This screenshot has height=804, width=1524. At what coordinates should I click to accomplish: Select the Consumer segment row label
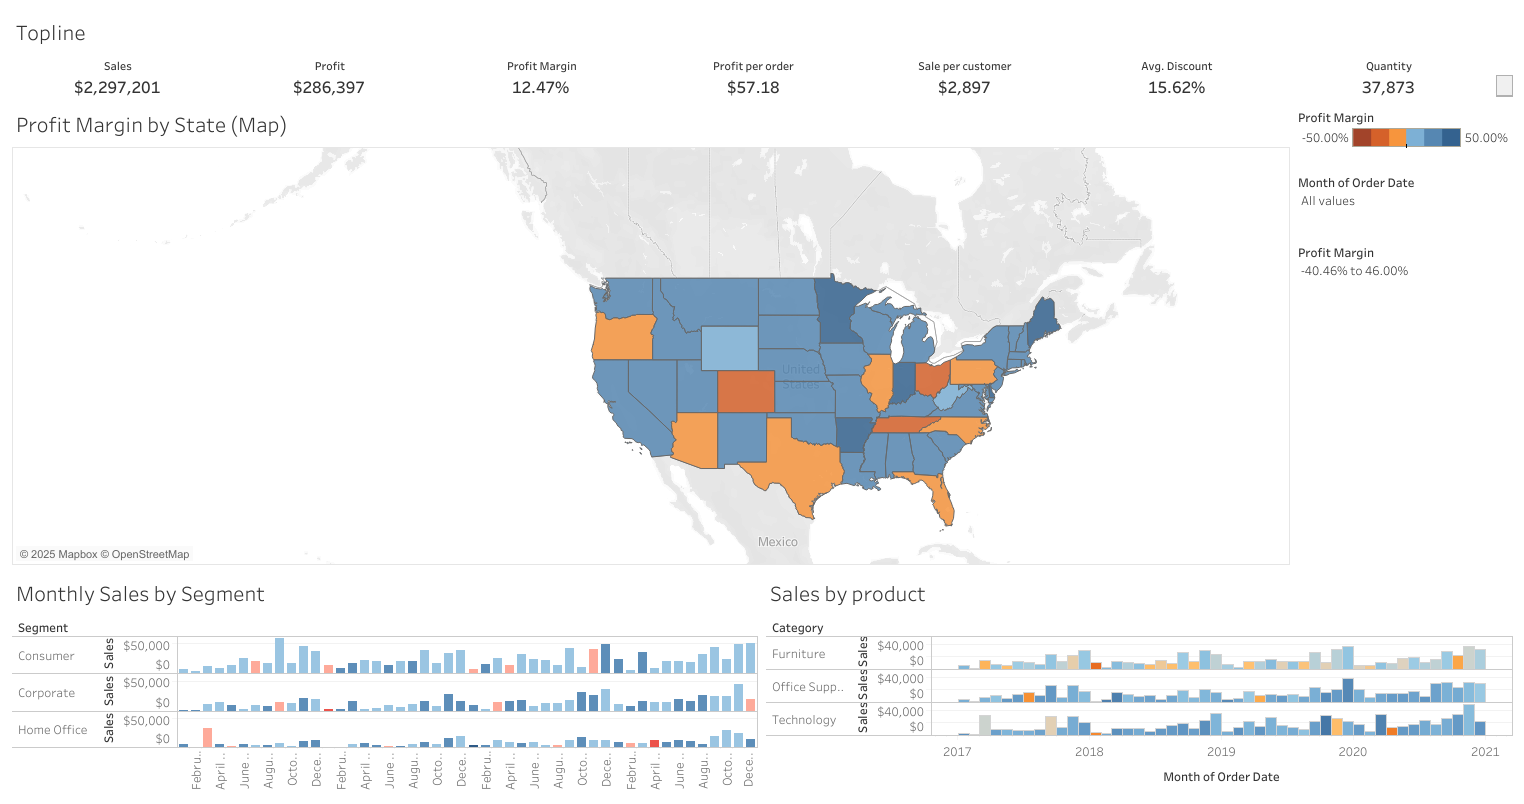pos(46,656)
